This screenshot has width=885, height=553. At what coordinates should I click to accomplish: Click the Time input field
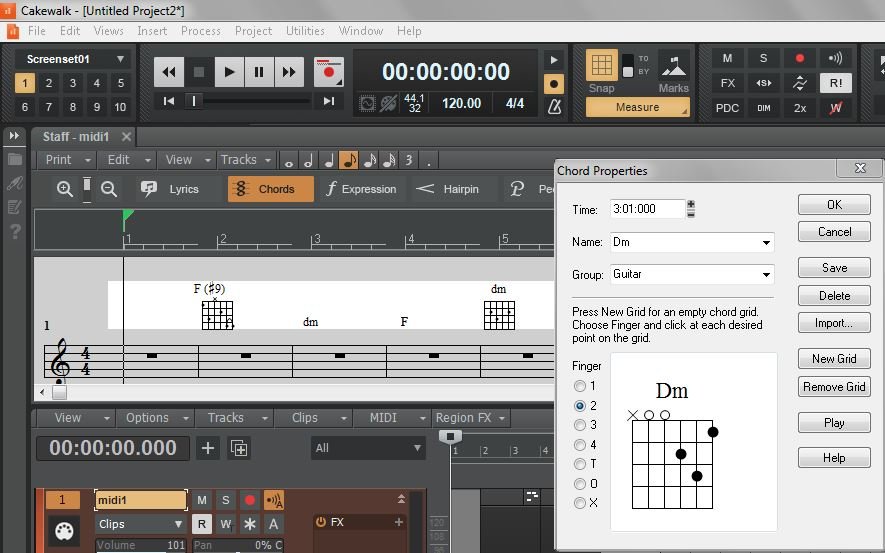coord(646,209)
